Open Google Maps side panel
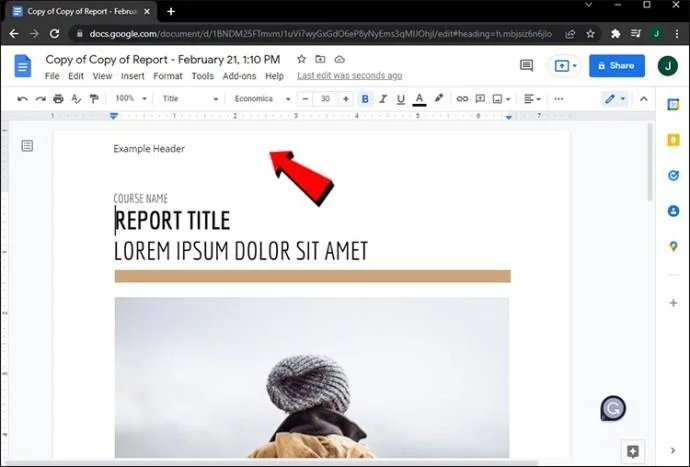Screen dimensions: 690x467 (673, 246)
